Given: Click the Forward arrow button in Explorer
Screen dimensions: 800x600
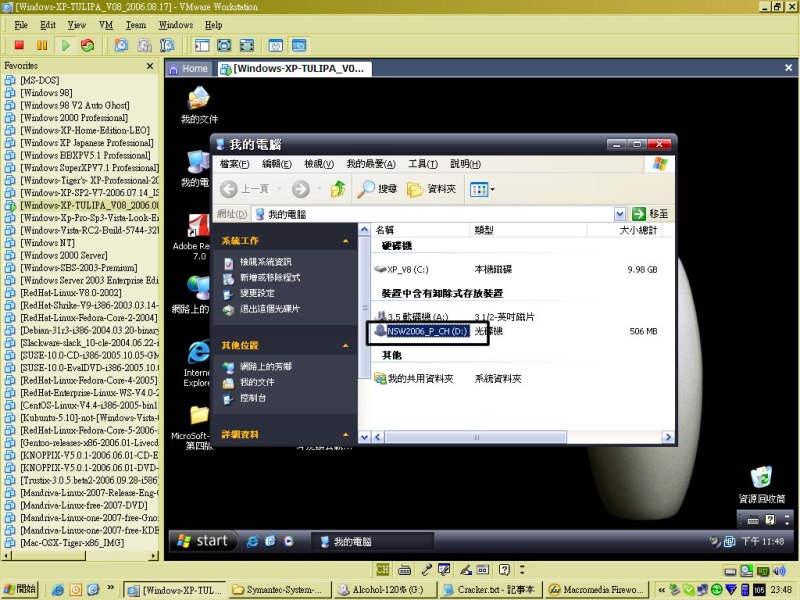Looking at the screenshot, I should point(301,189).
